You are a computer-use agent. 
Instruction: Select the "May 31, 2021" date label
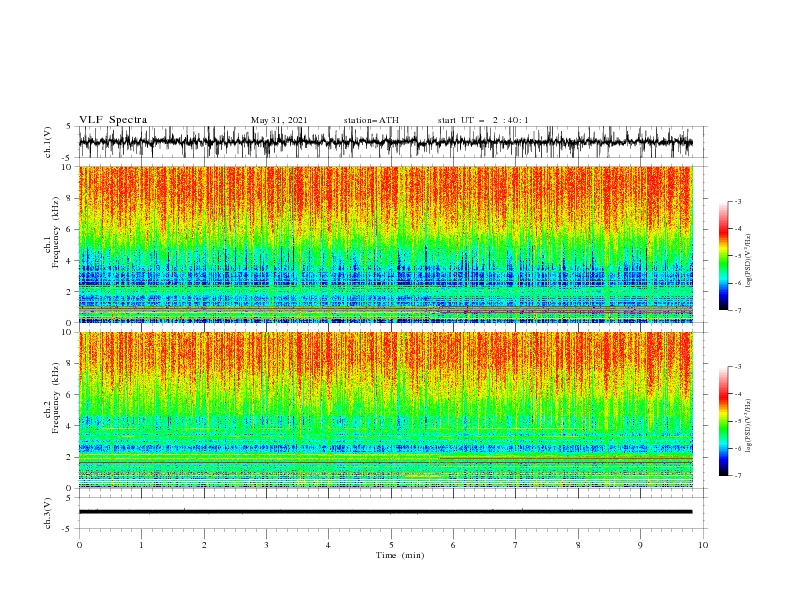point(279,120)
